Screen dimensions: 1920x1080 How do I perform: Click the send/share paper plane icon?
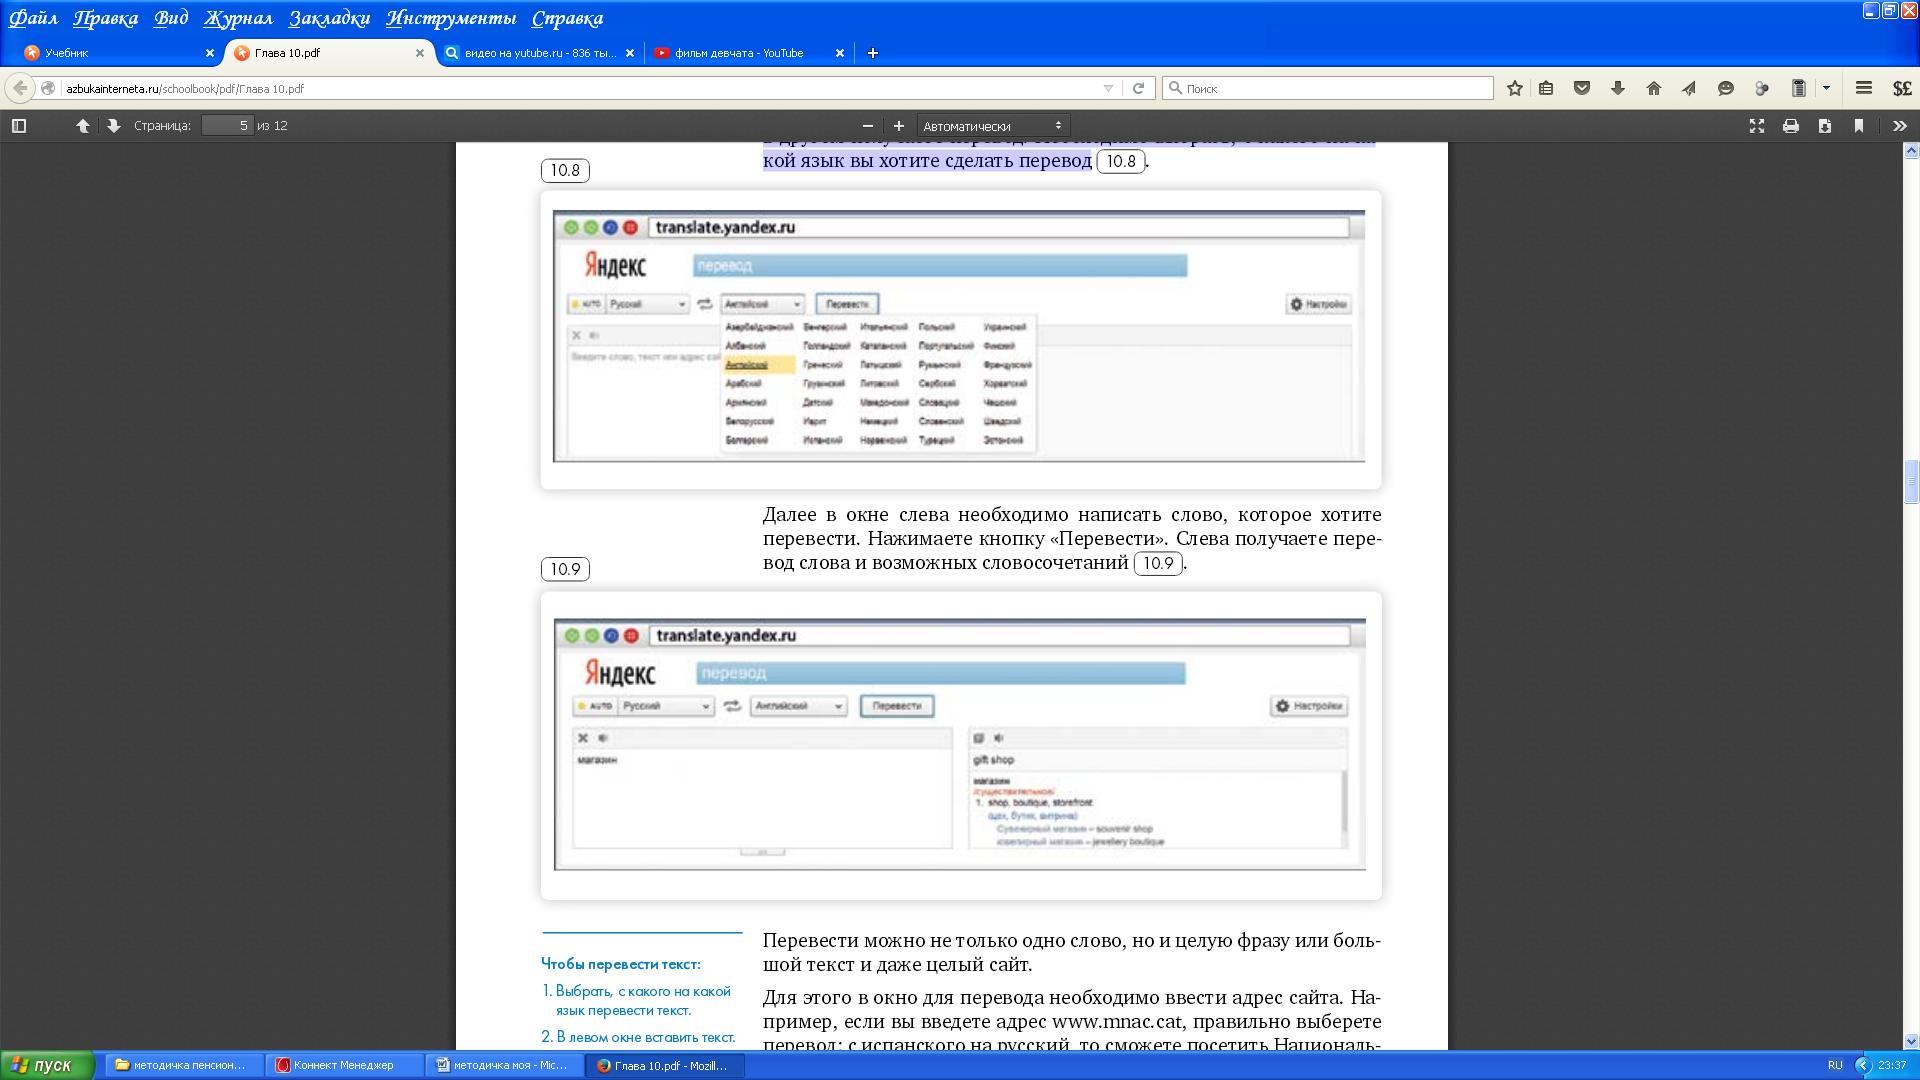(1689, 88)
